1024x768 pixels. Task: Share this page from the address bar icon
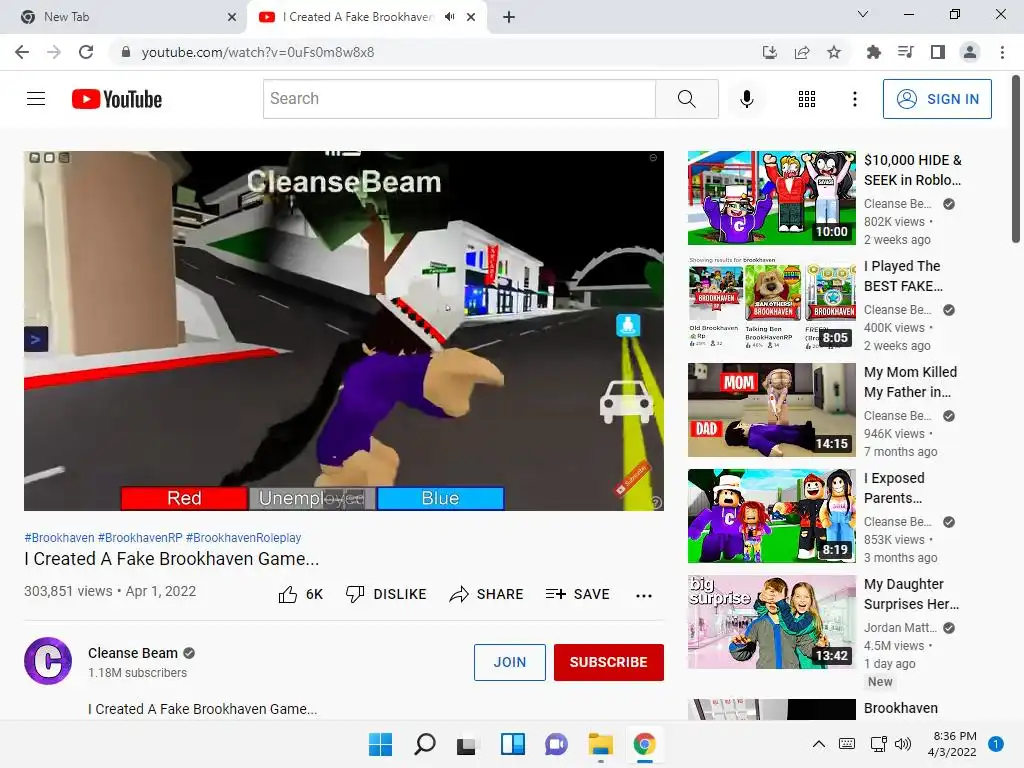802,52
